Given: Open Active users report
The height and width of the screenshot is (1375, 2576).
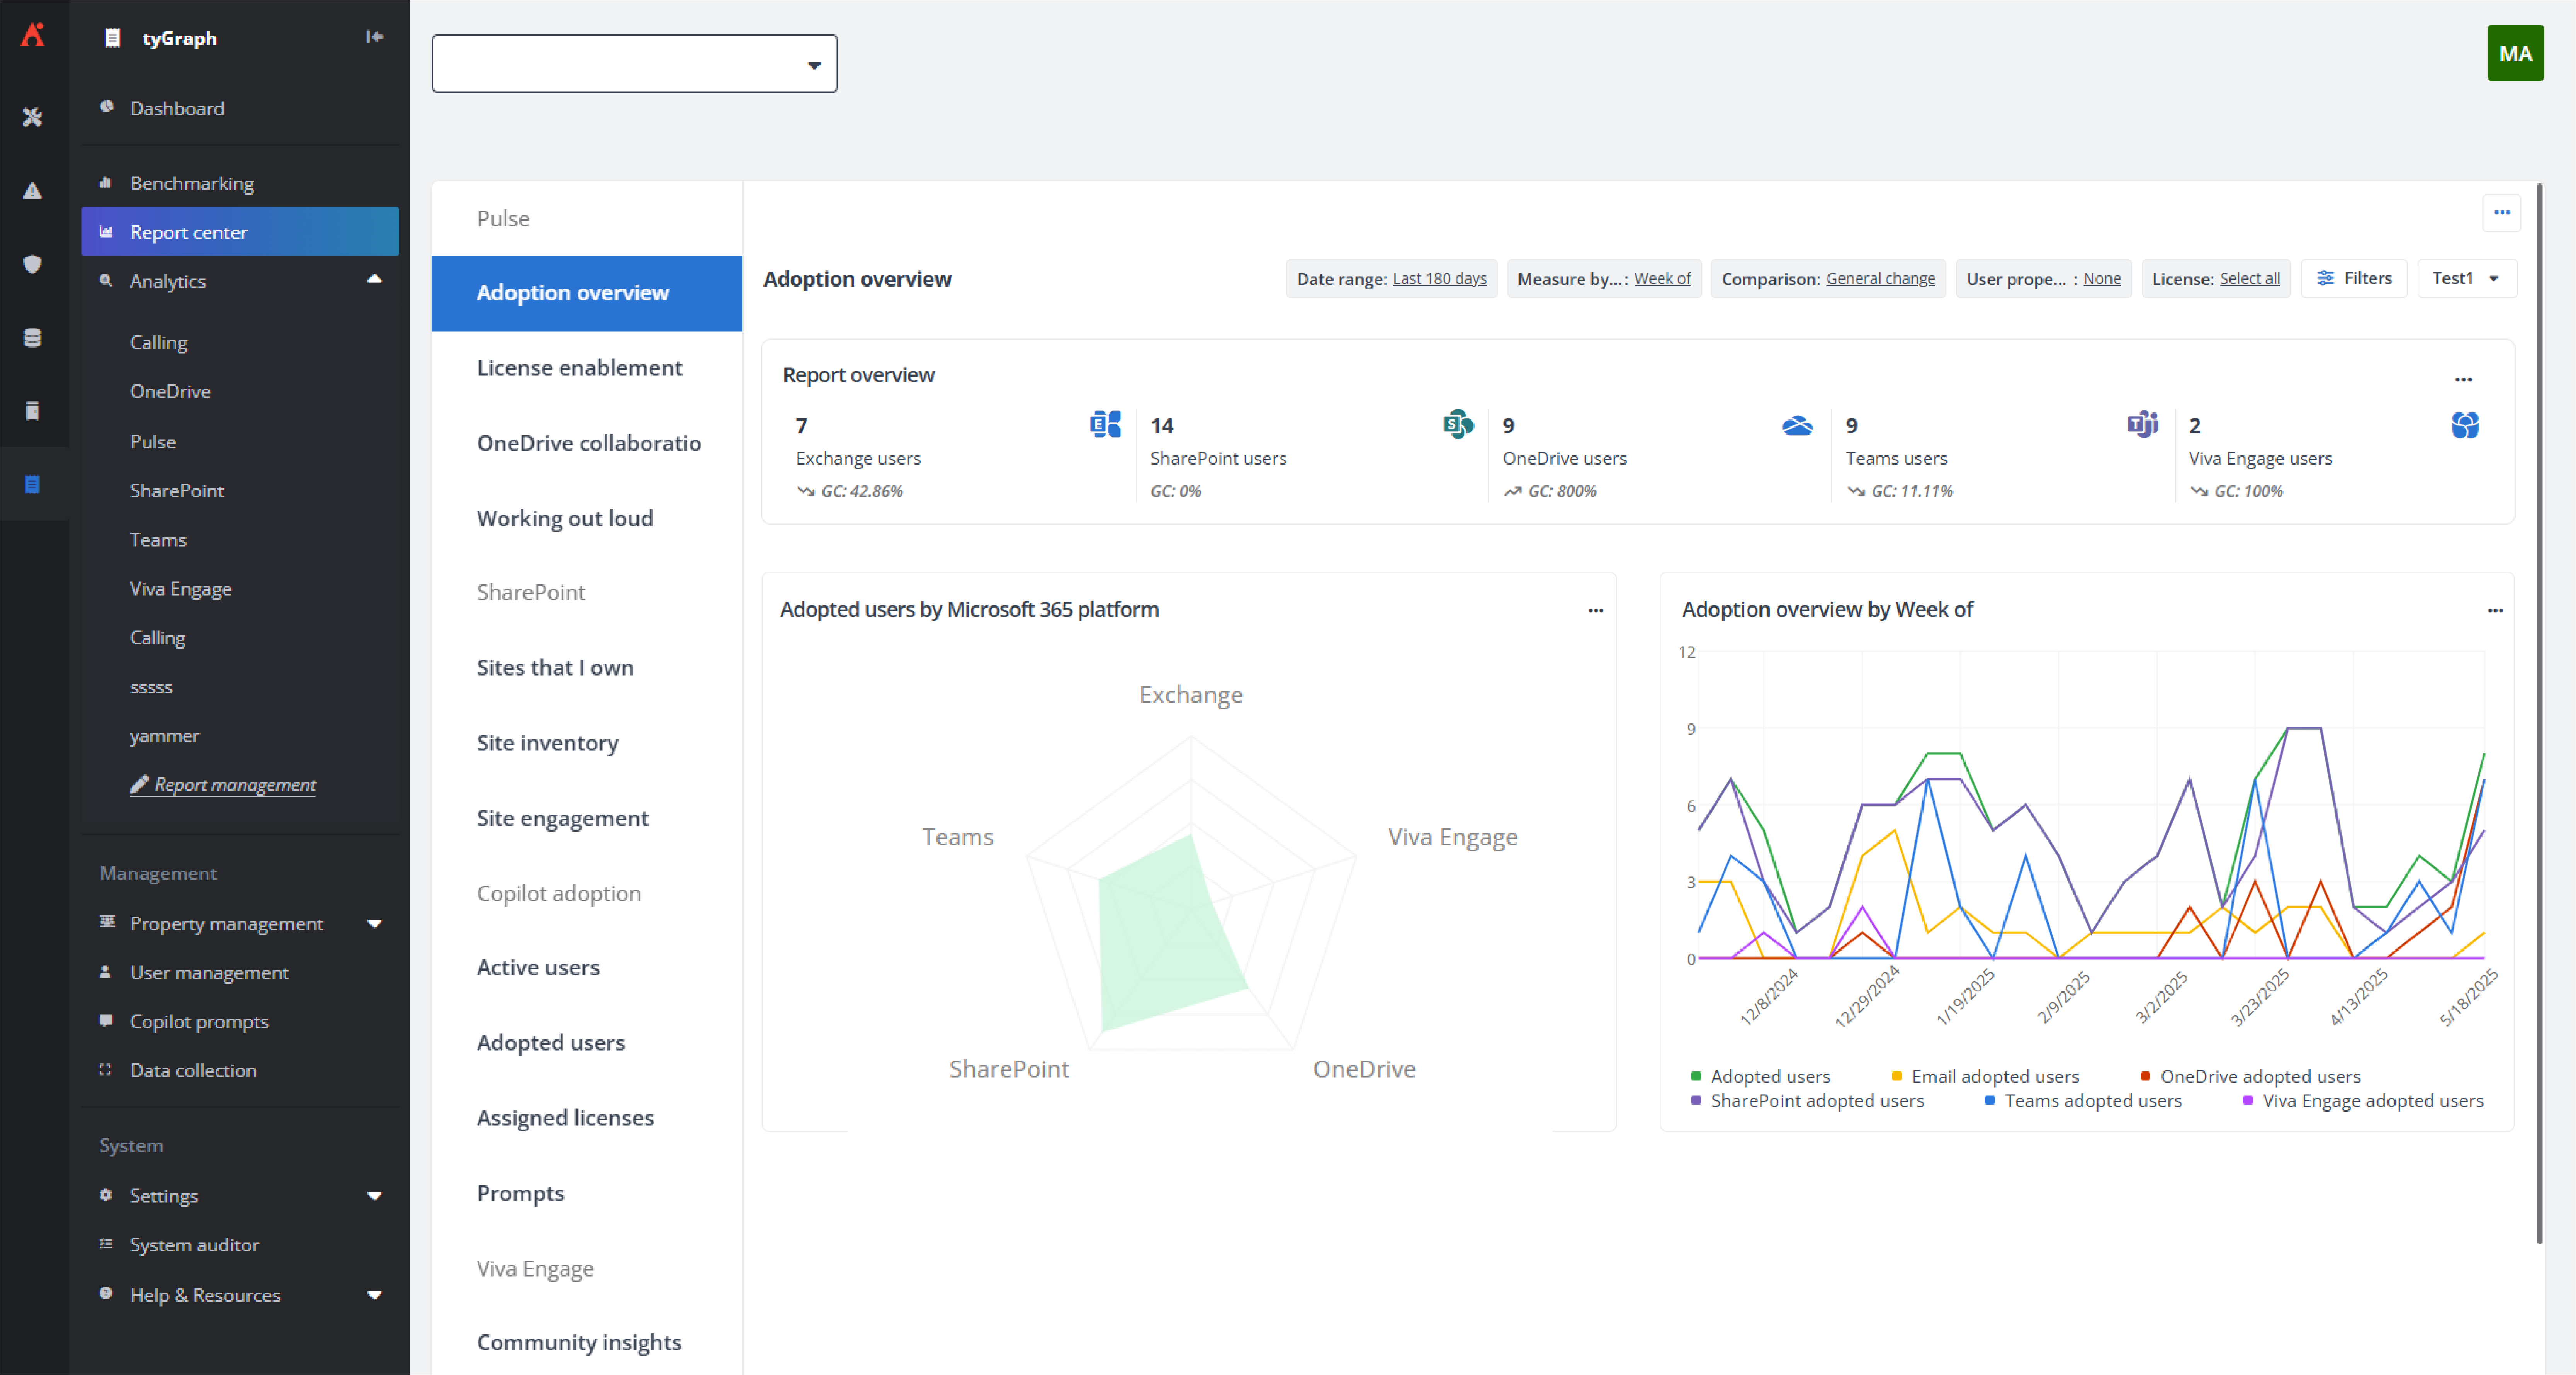Looking at the screenshot, I should [538, 967].
